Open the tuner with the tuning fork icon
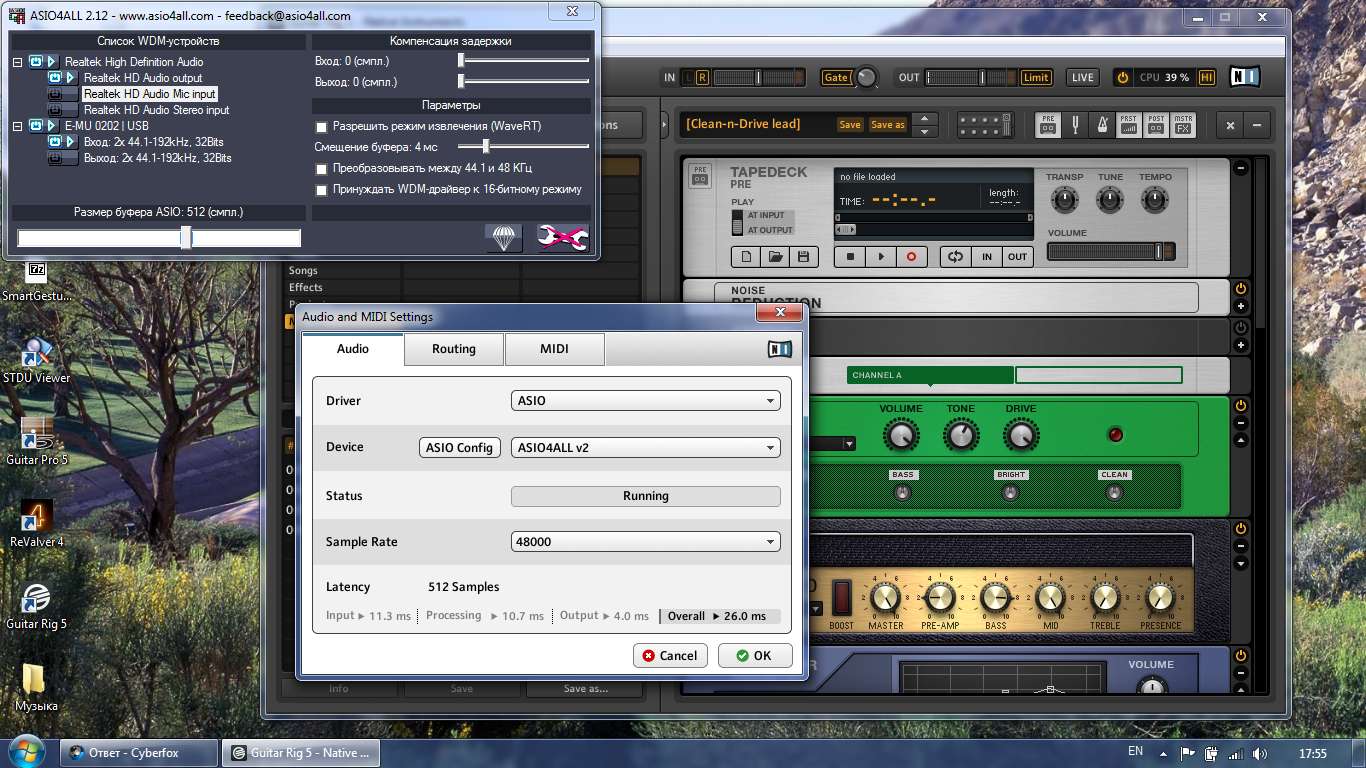The width and height of the screenshot is (1366, 768). [1076, 125]
